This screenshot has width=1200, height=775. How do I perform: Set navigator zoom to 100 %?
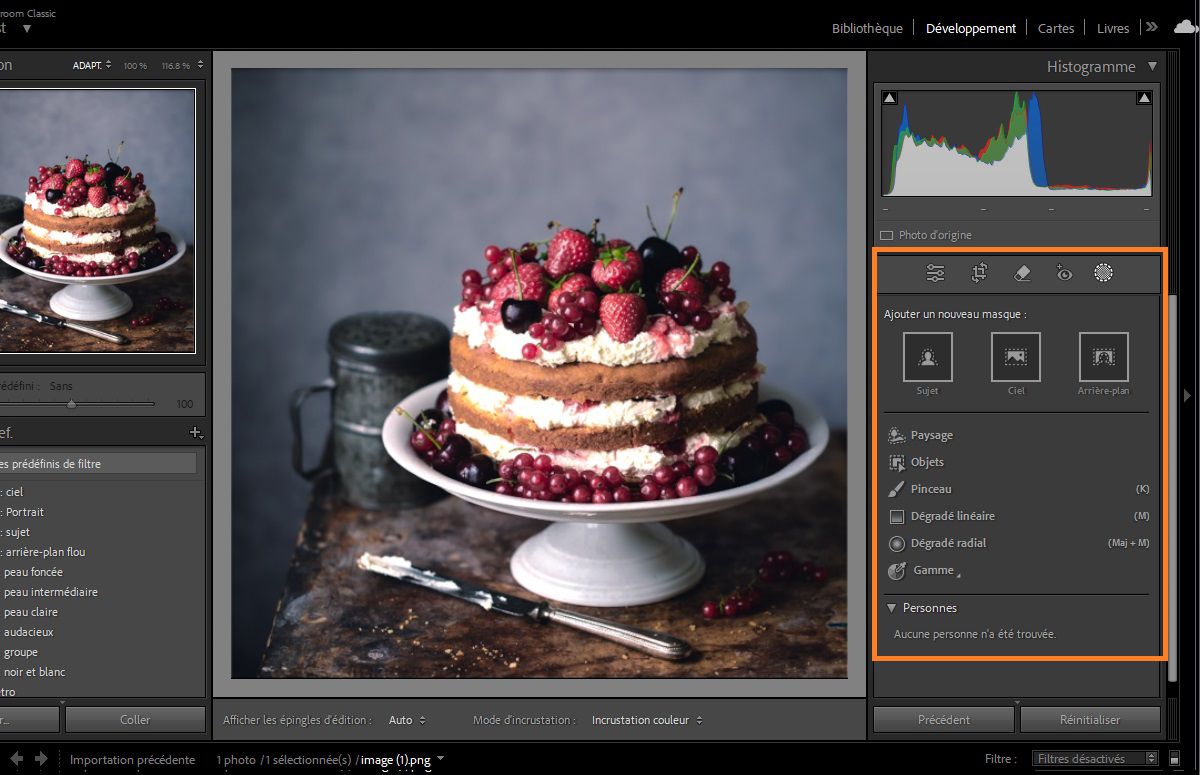[x=135, y=65]
